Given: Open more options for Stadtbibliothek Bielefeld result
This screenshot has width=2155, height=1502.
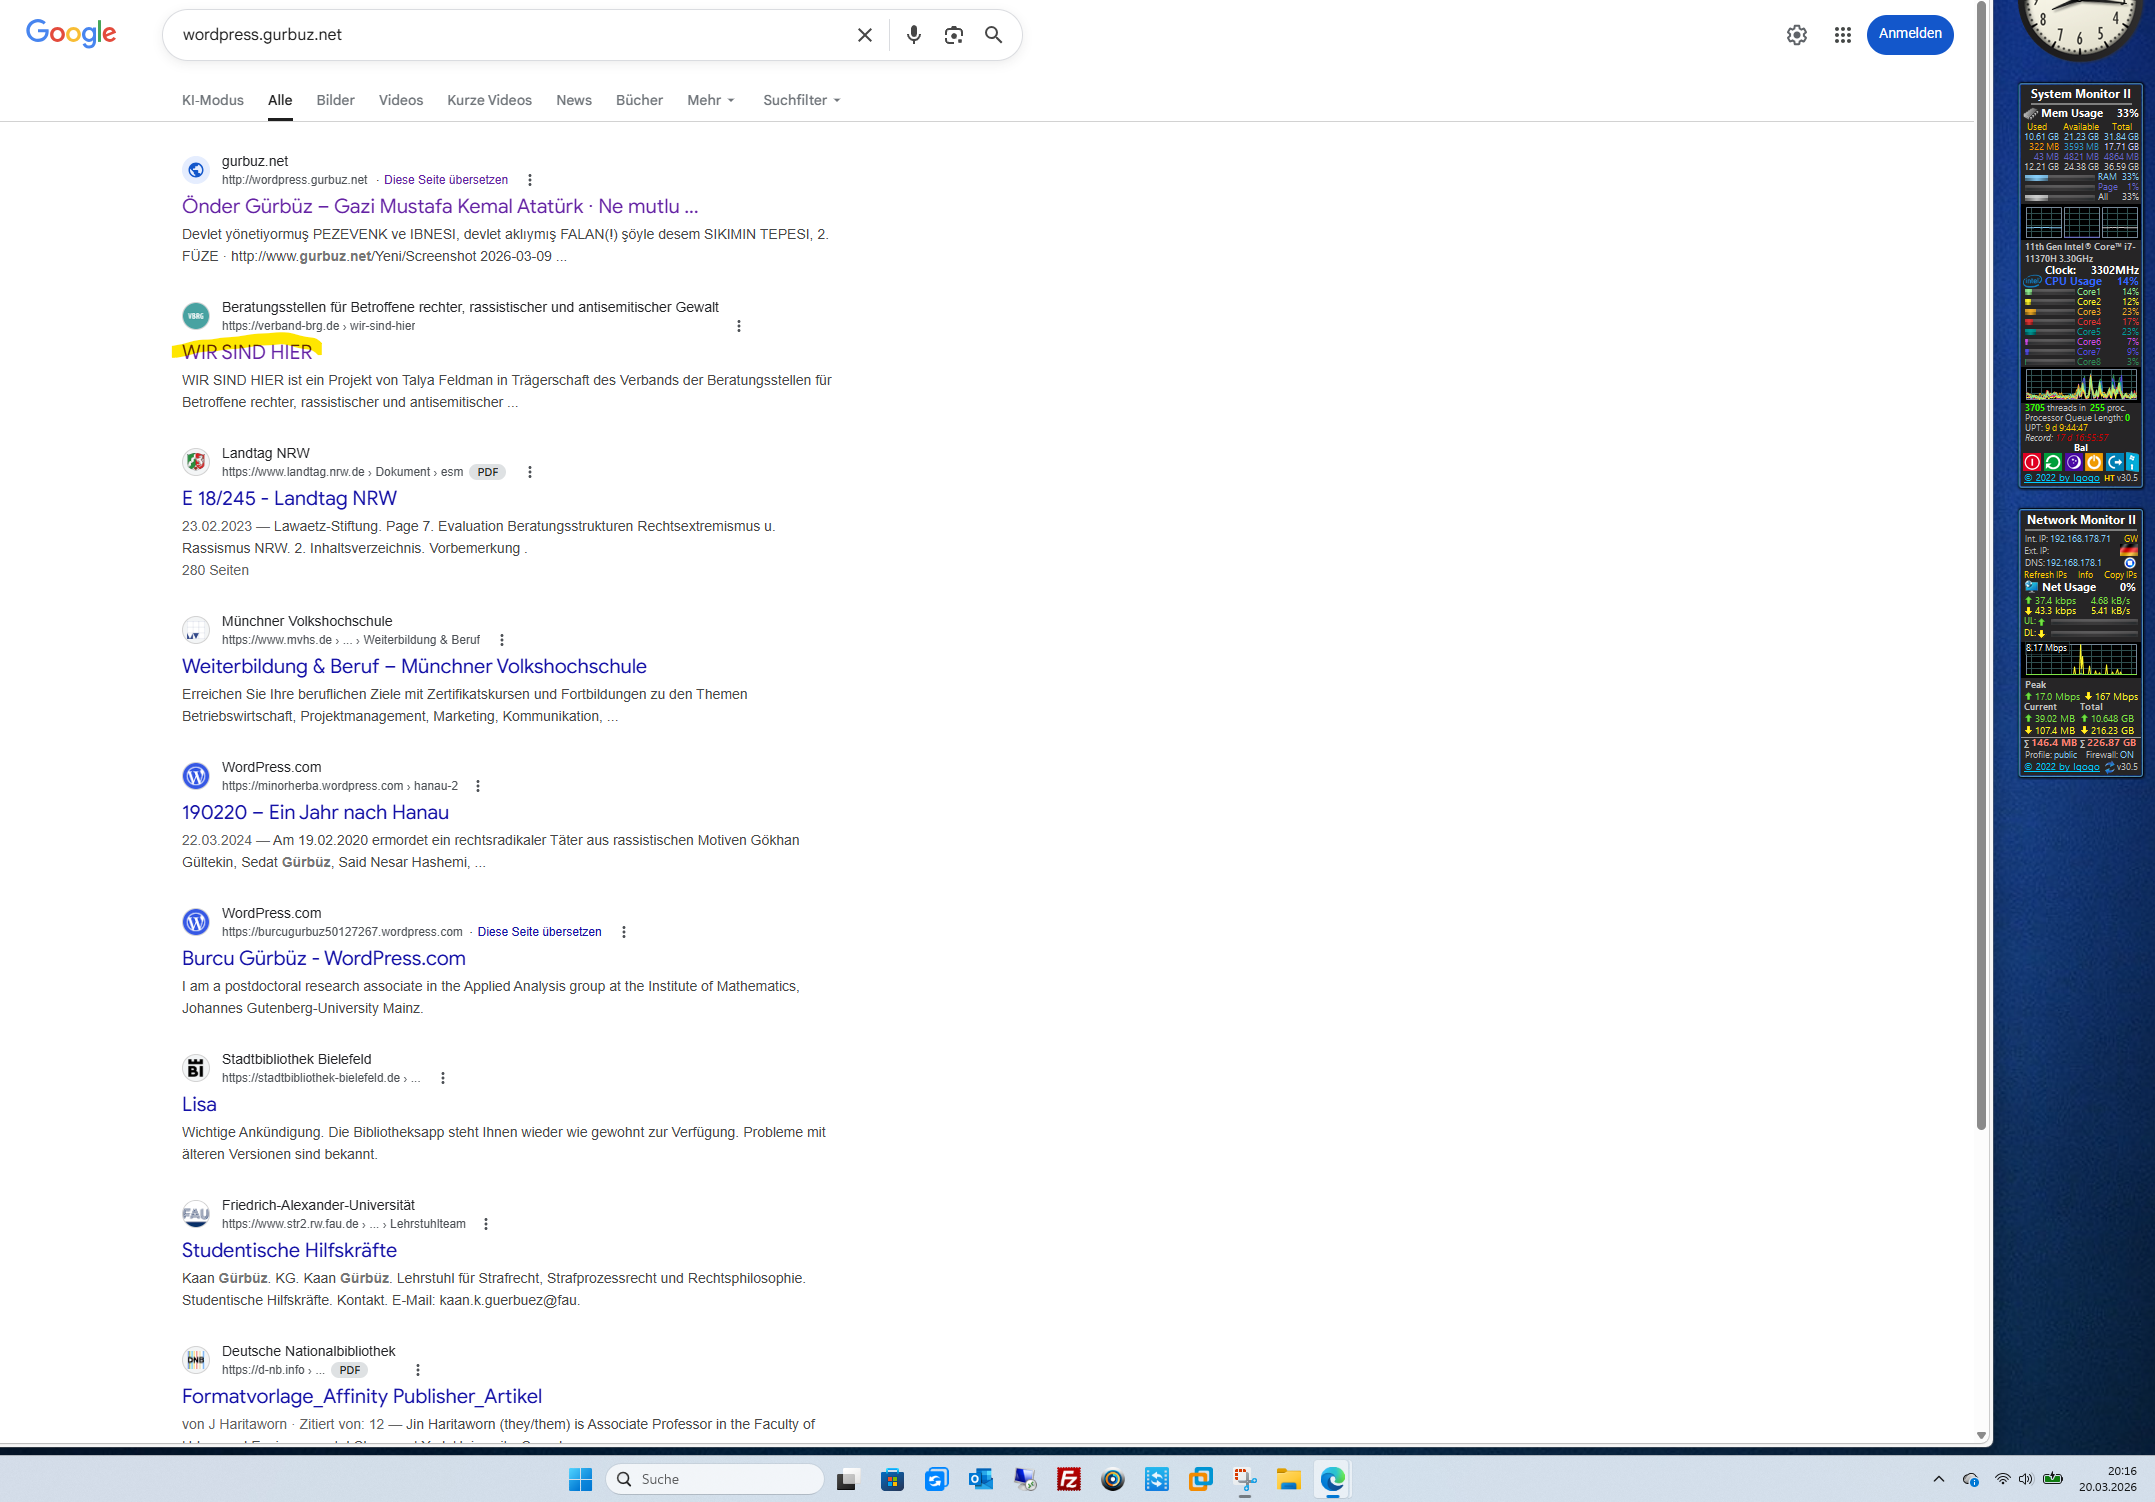Looking at the screenshot, I should point(443,1078).
